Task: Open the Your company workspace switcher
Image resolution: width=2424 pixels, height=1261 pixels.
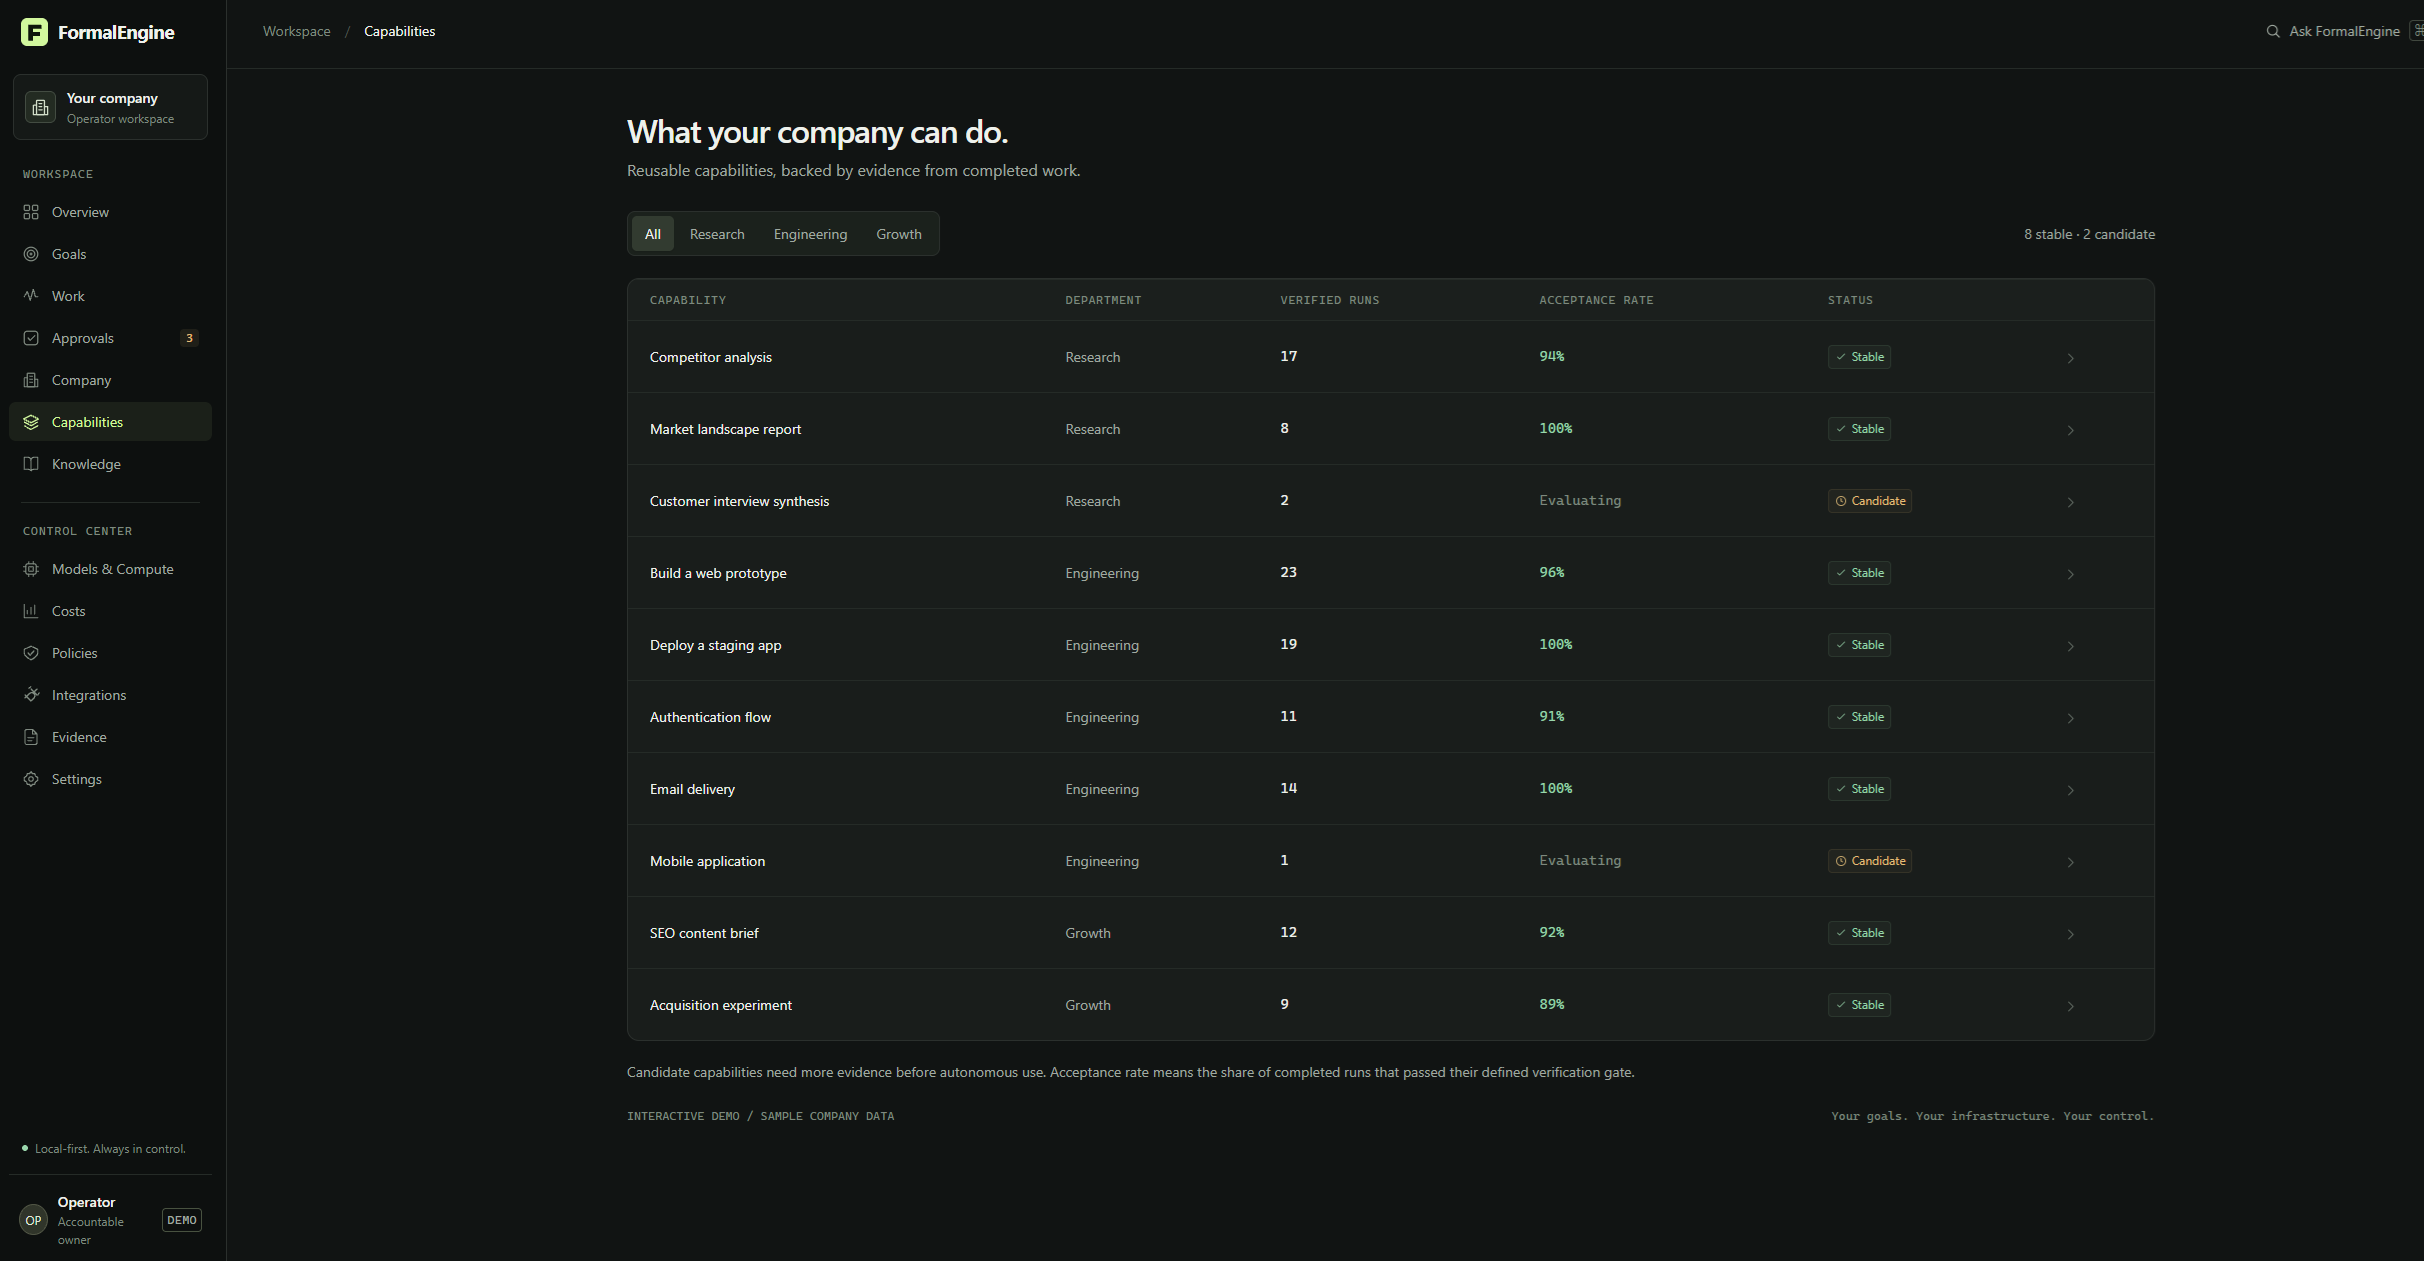Action: [110, 107]
